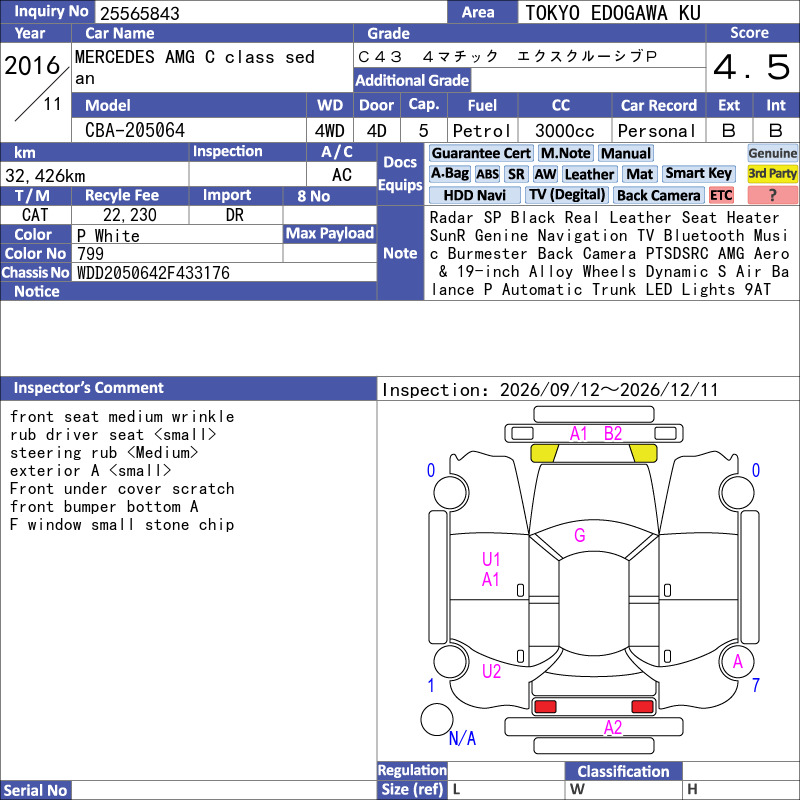The image size is (800, 800).
Task: Click the ABS equipment badge
Action: 487,174
